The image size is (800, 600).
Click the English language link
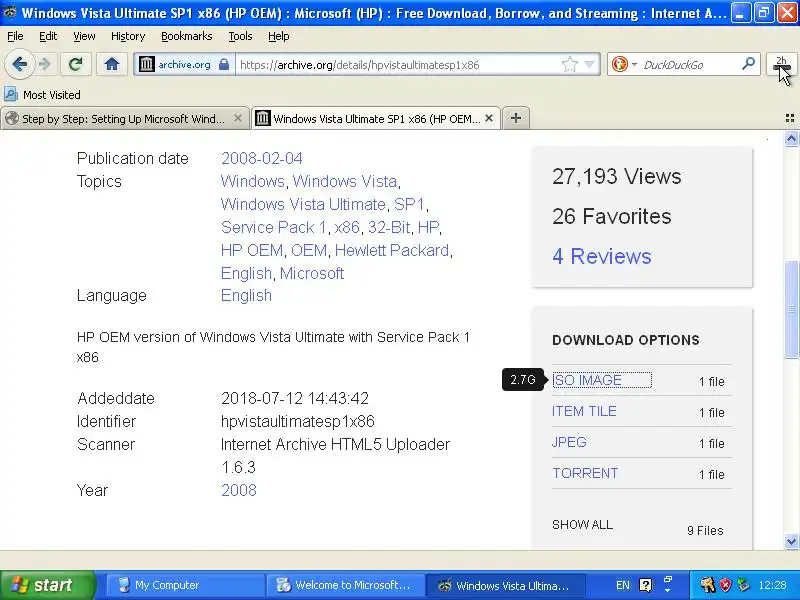246,295
